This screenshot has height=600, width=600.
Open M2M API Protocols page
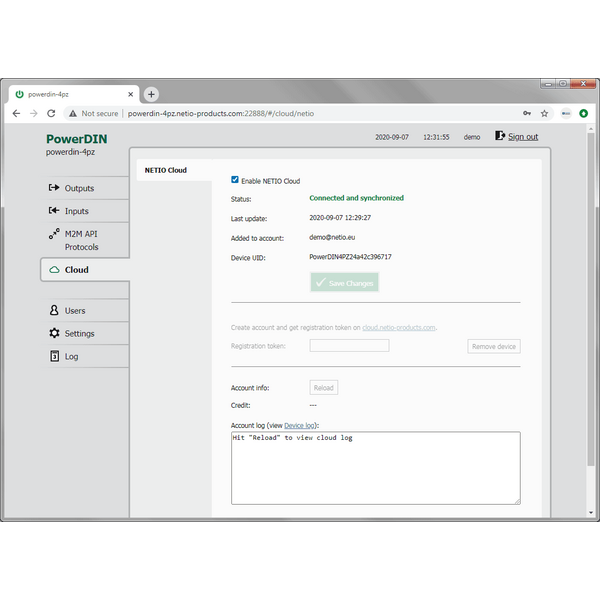tap(80, 240)
